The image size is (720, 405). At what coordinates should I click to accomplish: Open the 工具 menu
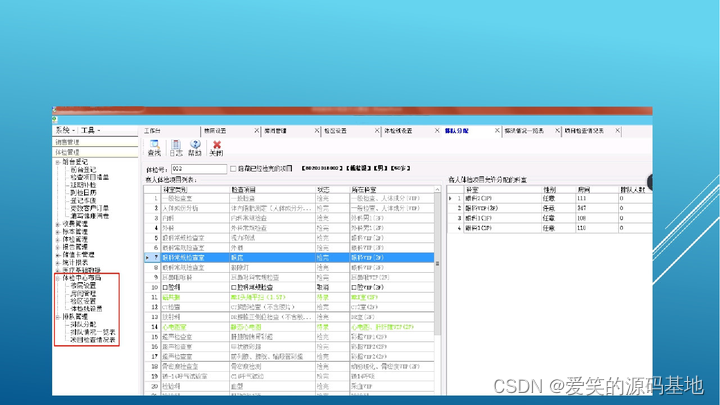[90, 130]
